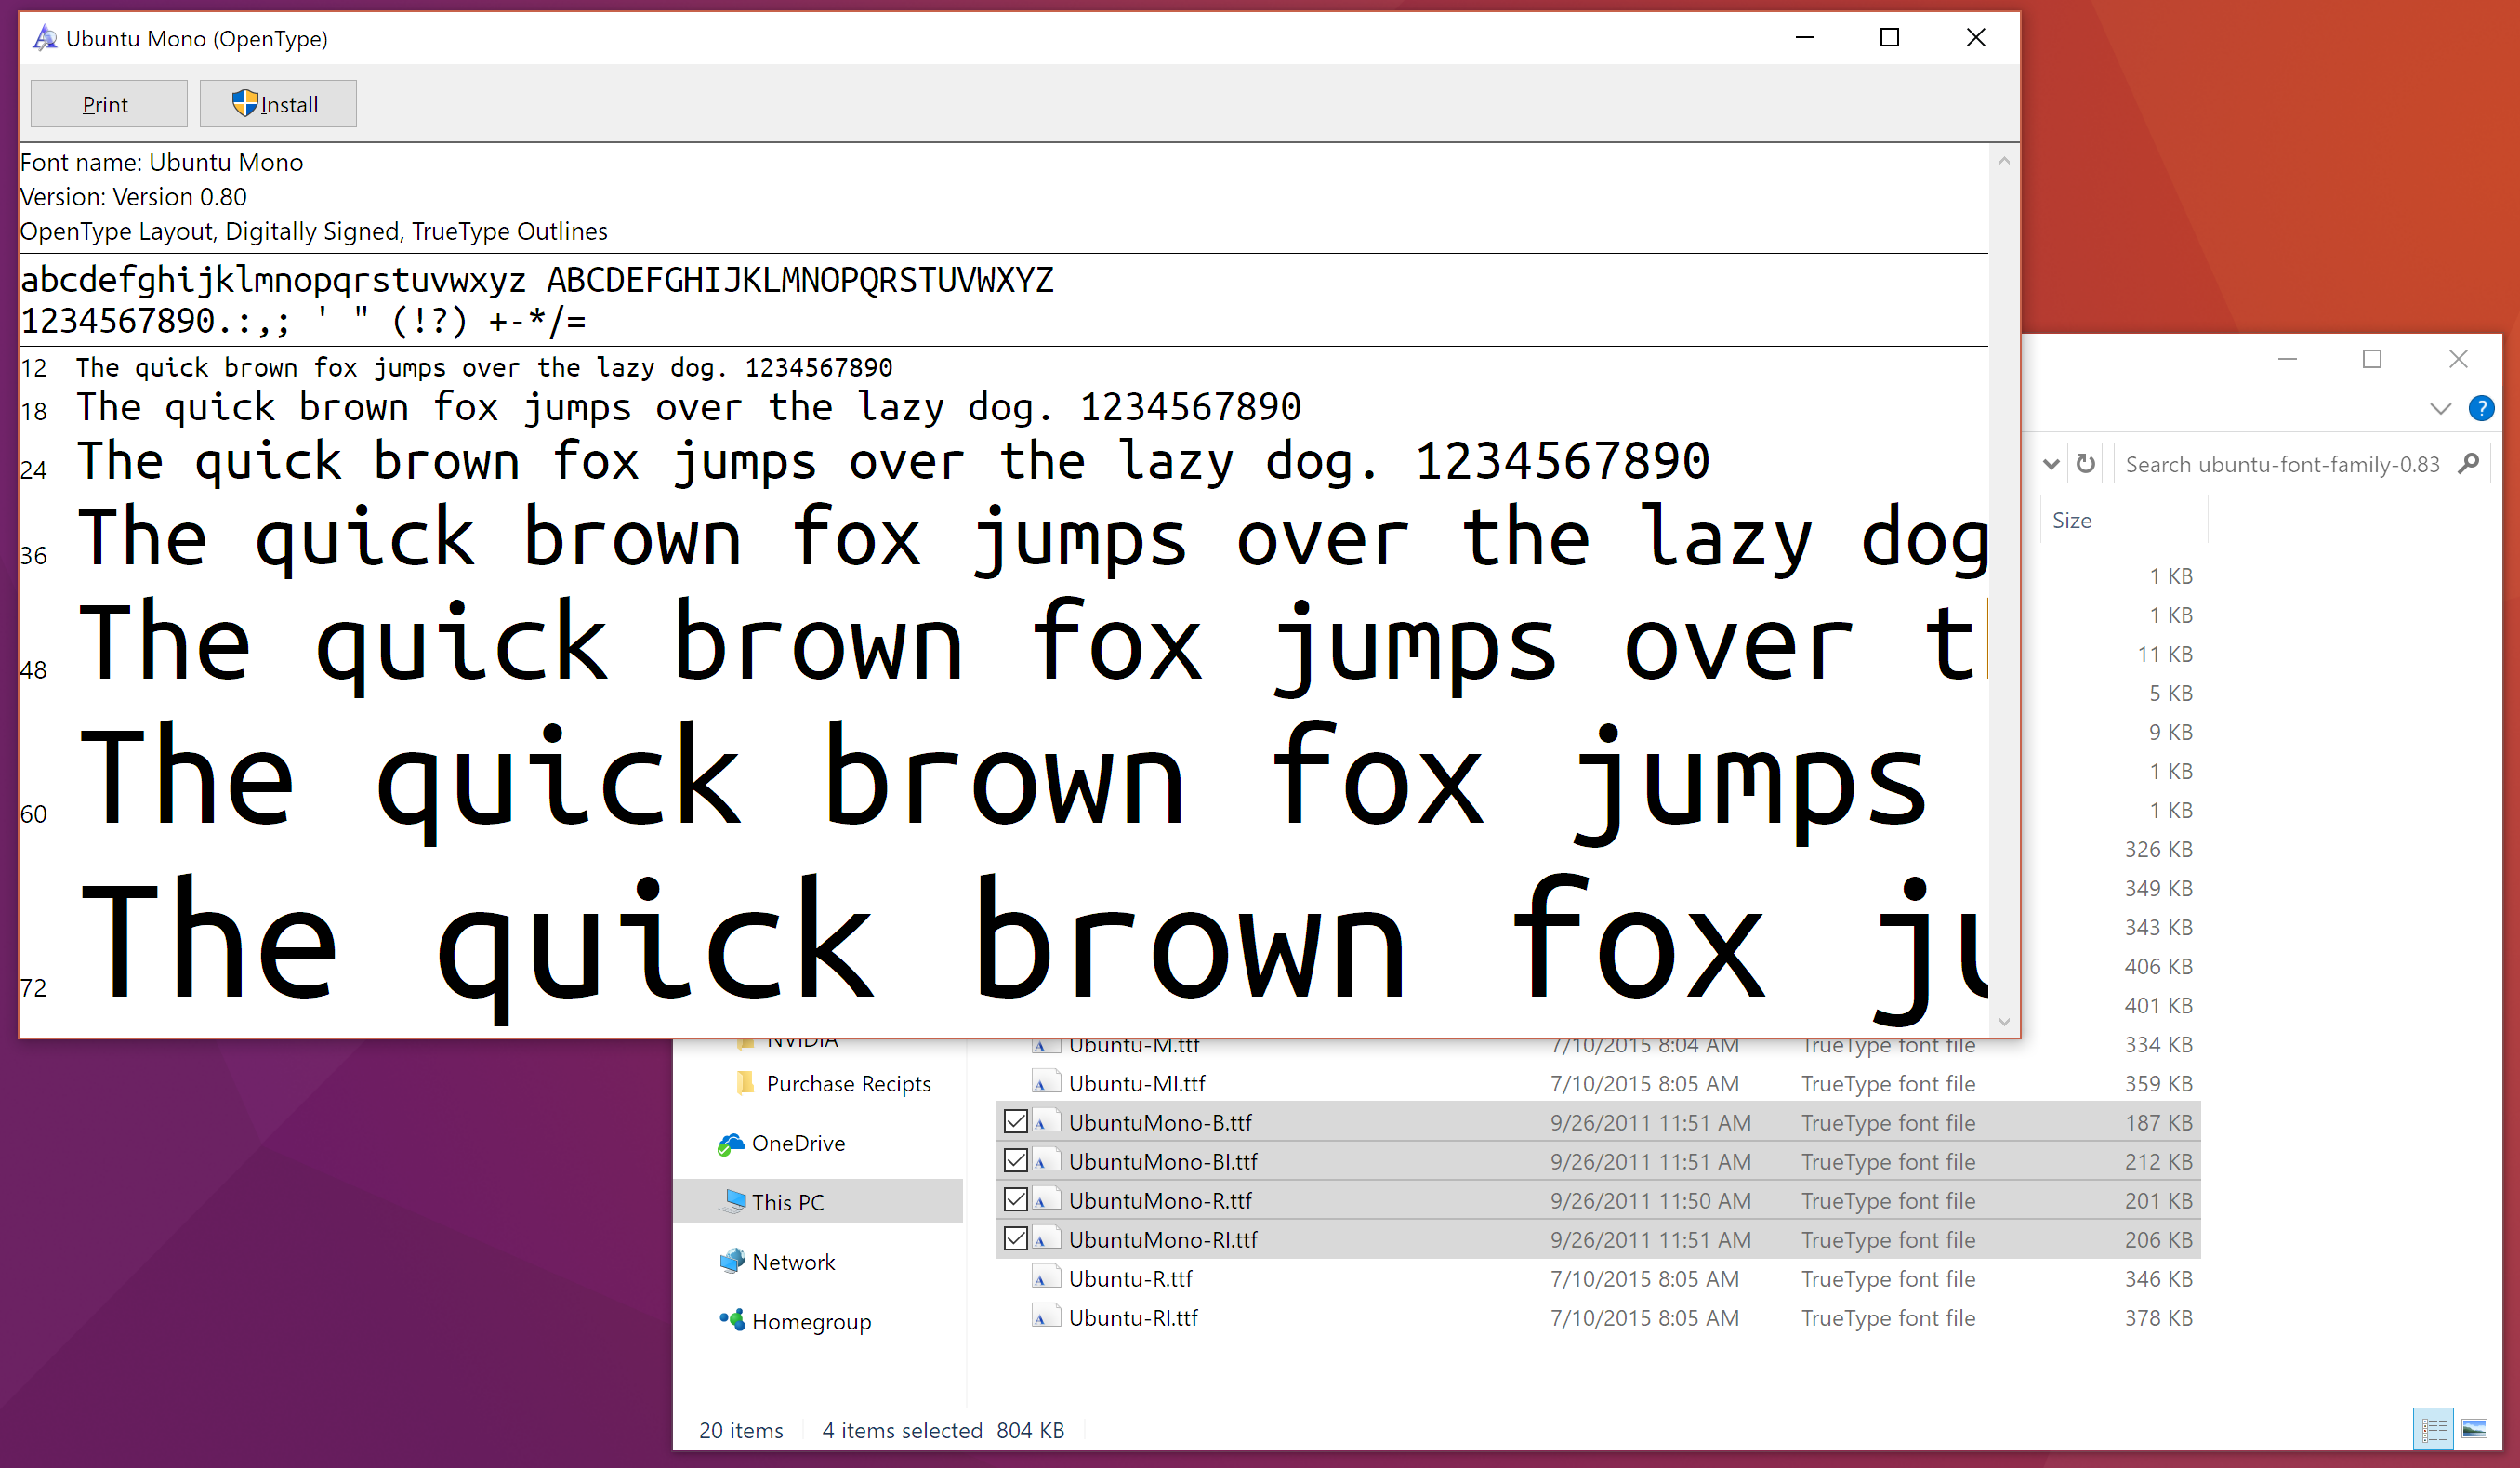Select This PC in navigation pane
This screenshot has width=2520, height=1468.
[x=818, y=1201]
